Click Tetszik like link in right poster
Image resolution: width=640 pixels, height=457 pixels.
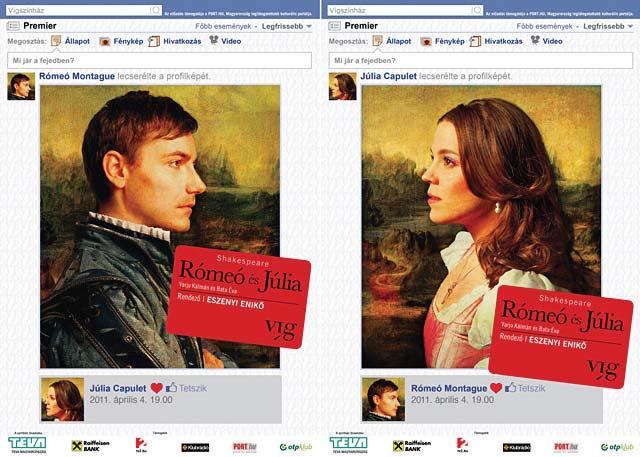[531, 388]
